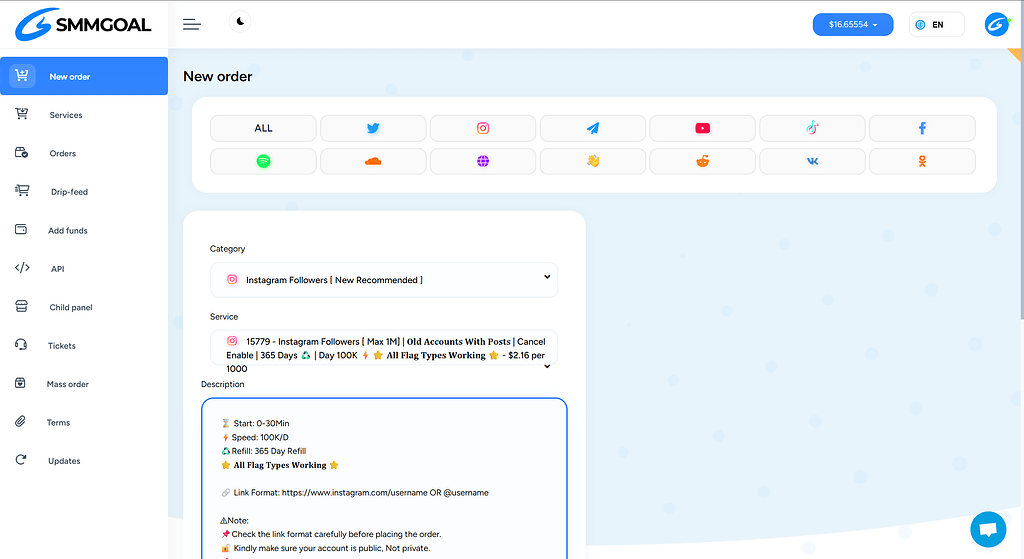The image size is (1024, 559).
Task: Open the live chat bubble
Action: [x=988, y=529]
